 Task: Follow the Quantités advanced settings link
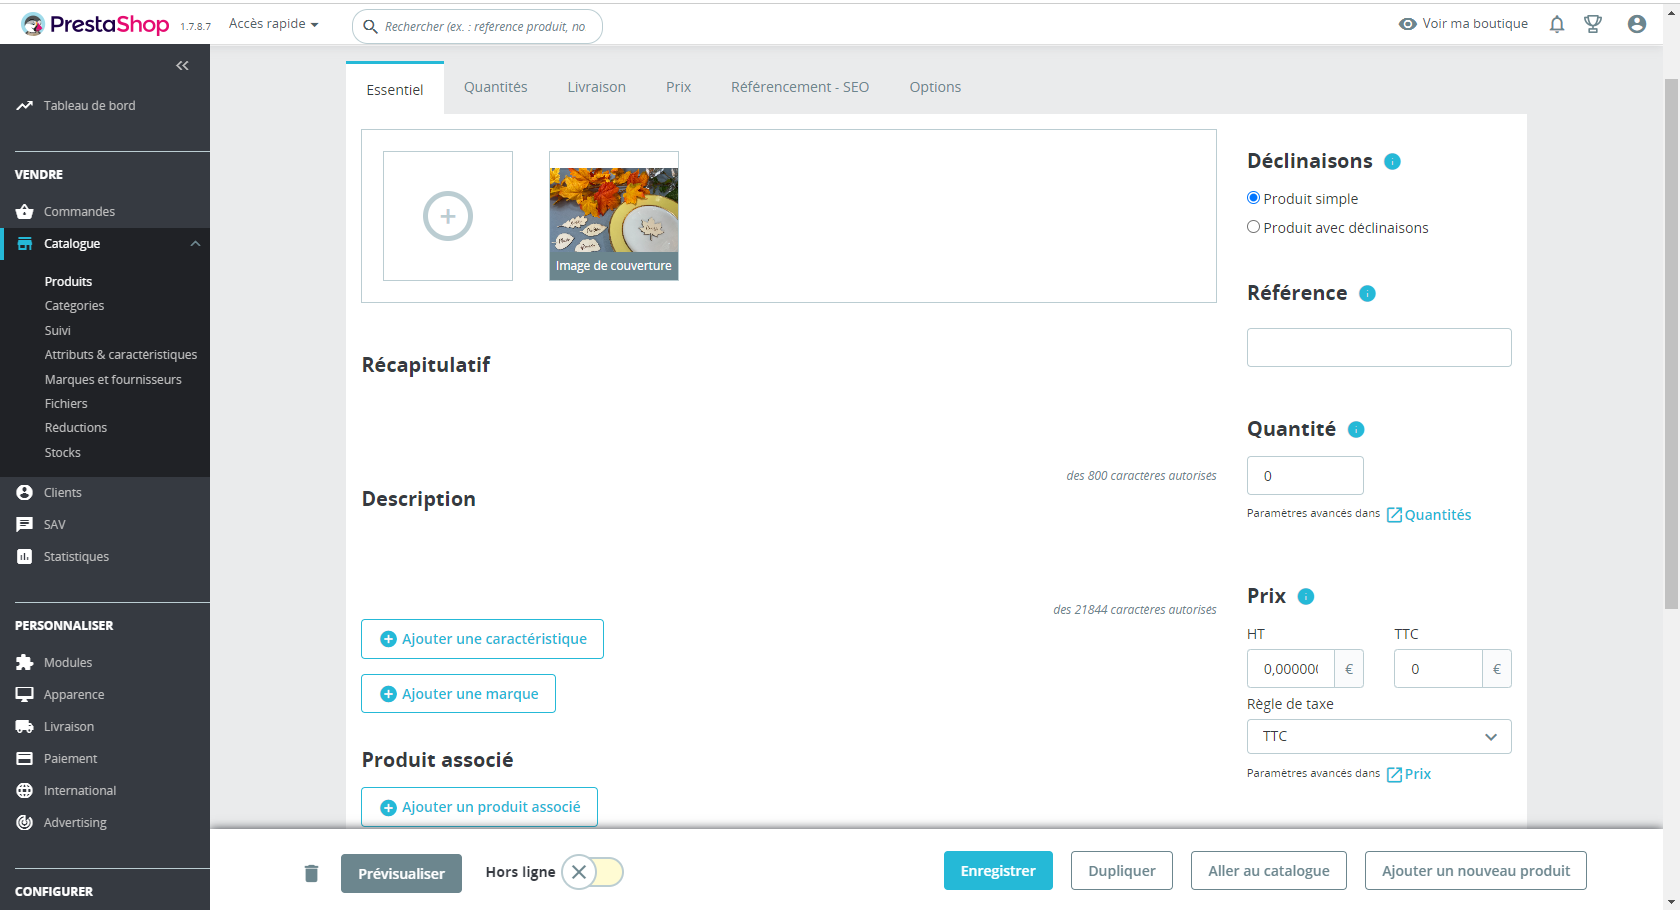[1429, 515]
